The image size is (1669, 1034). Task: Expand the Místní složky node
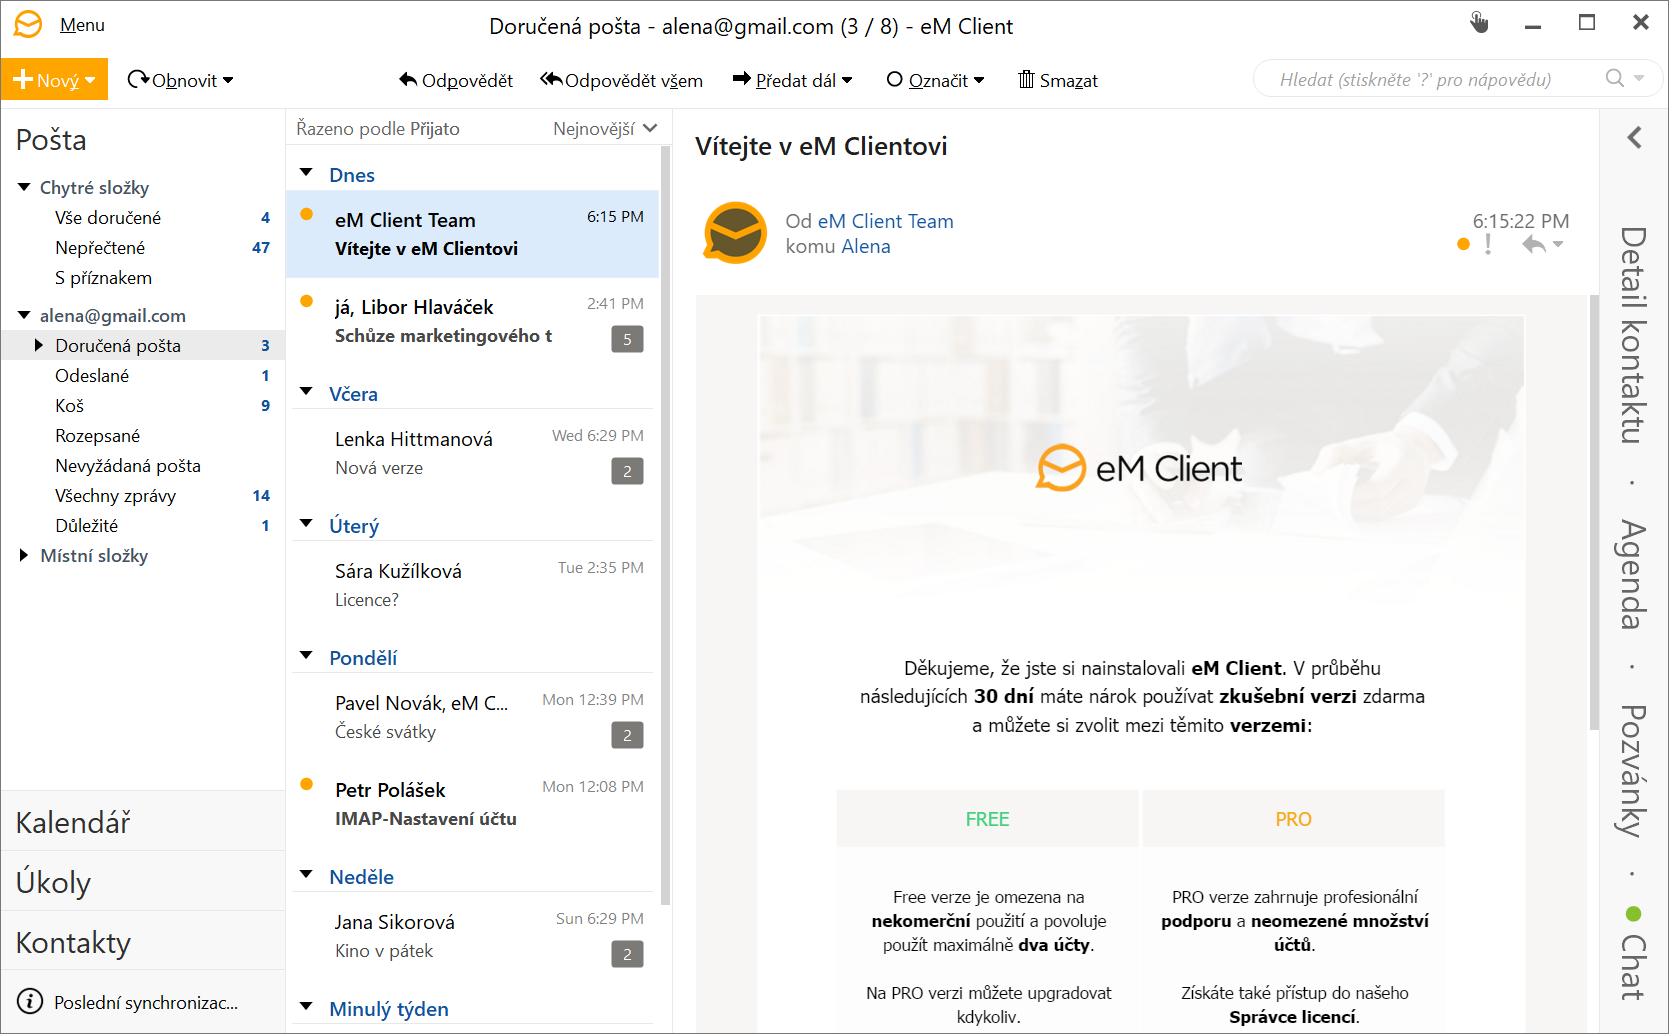24,556
